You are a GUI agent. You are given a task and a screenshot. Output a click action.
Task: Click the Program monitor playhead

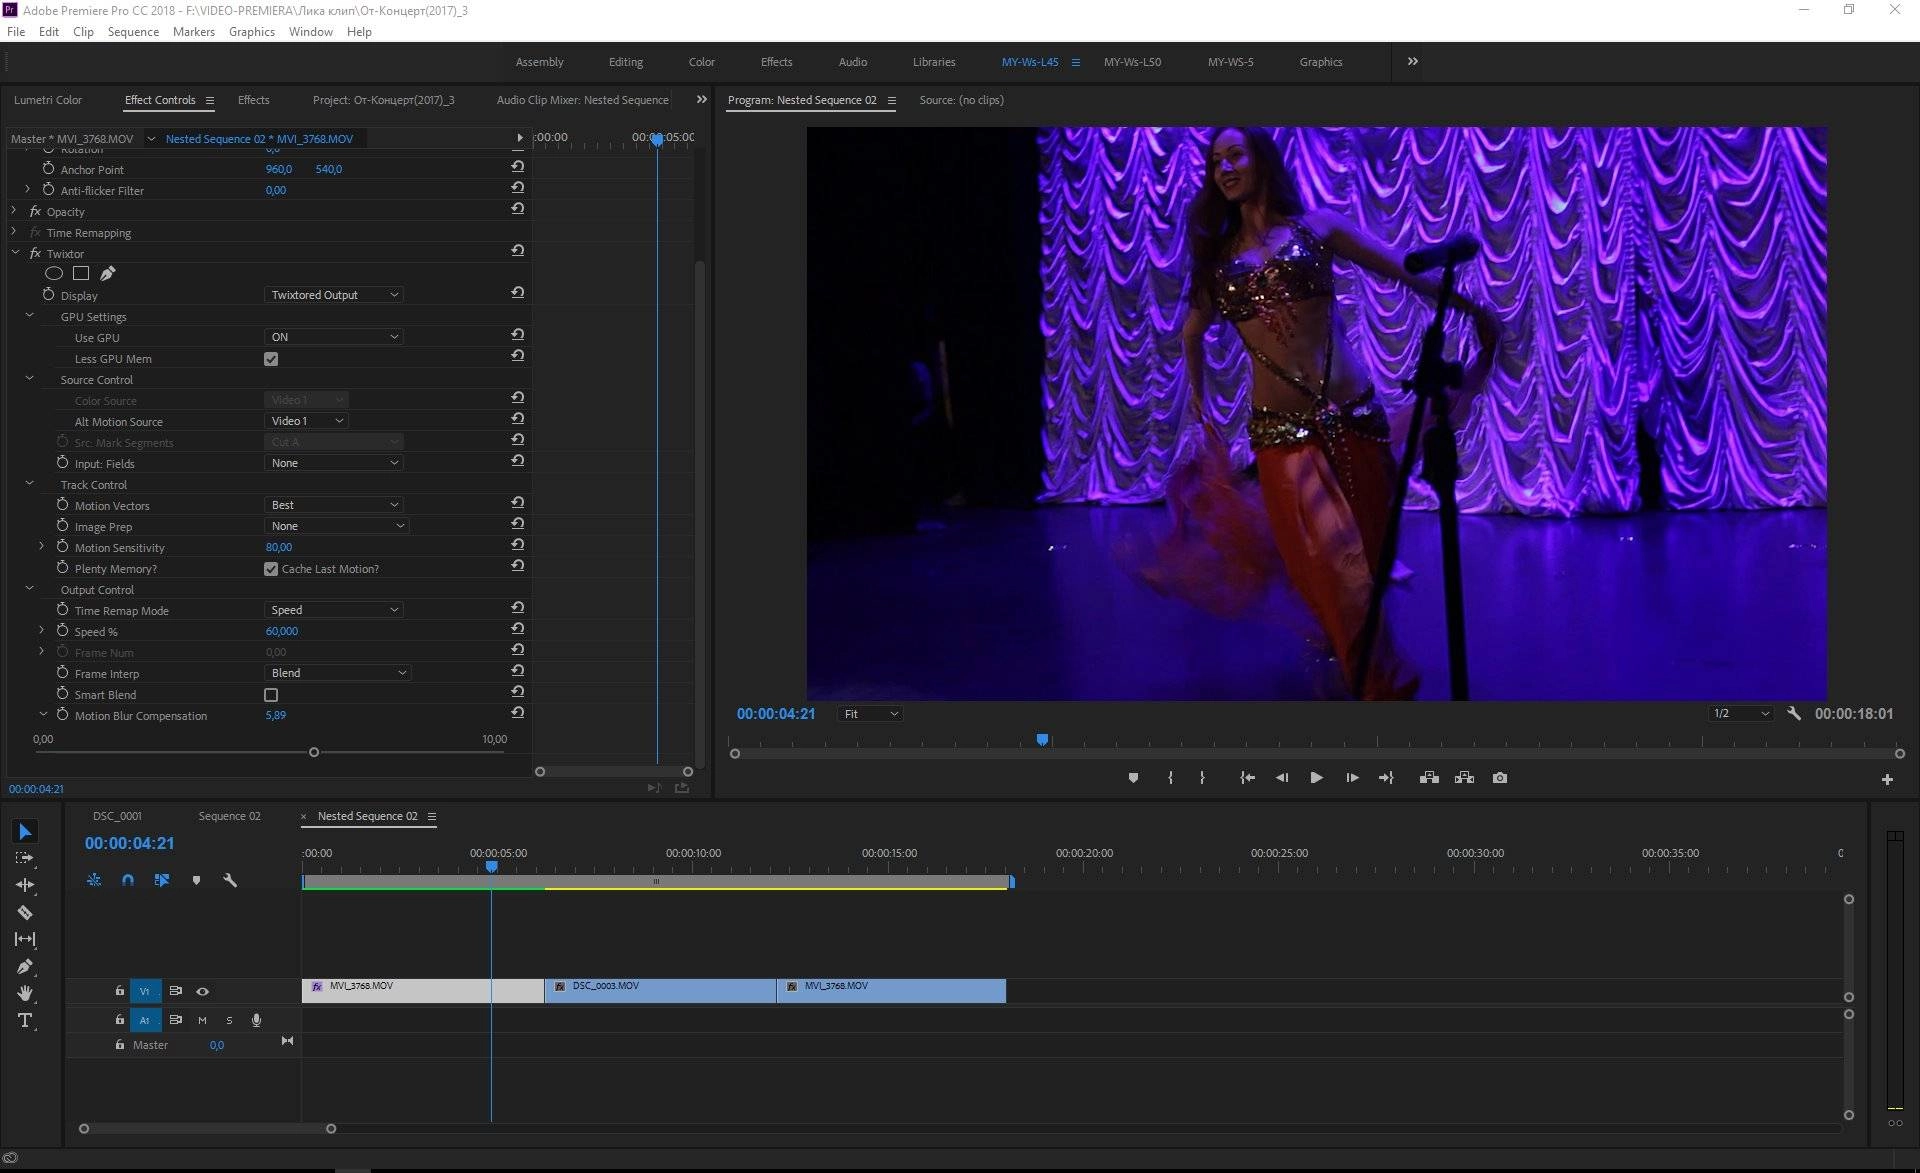click(1042, 740)
